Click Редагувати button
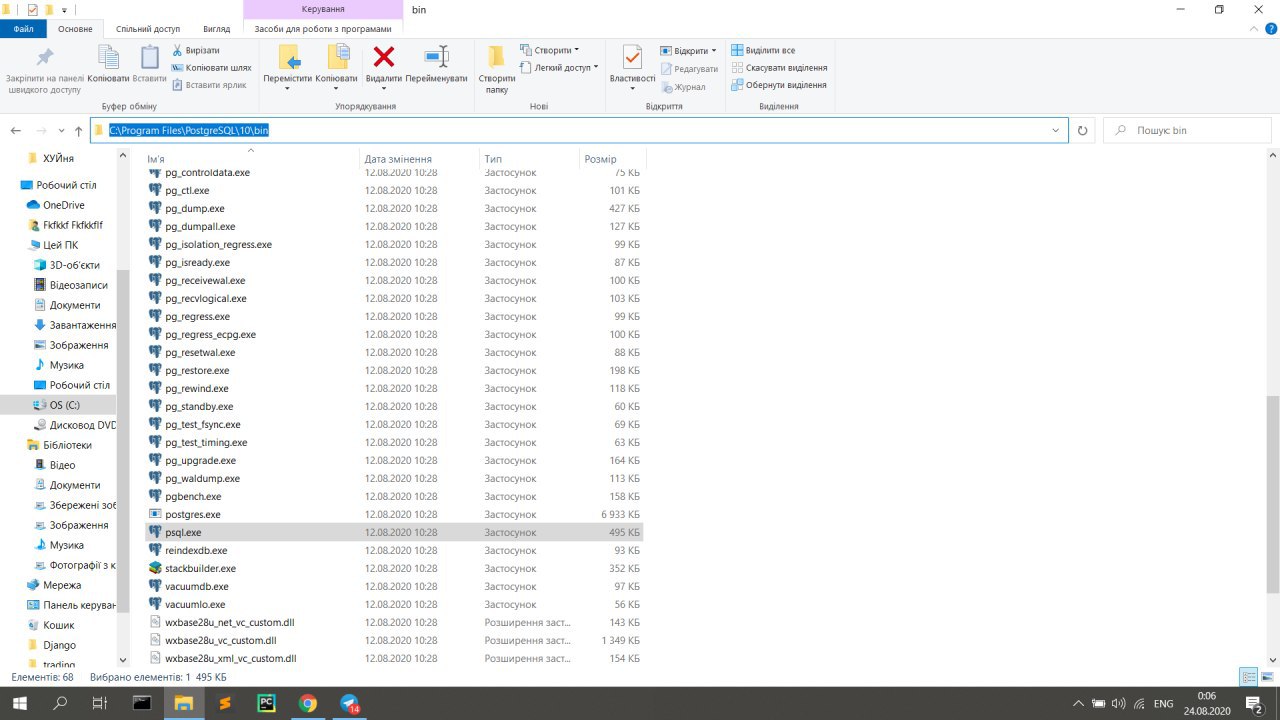The image size is (1280, 720). pyautogui.click(x=689, y=69)
